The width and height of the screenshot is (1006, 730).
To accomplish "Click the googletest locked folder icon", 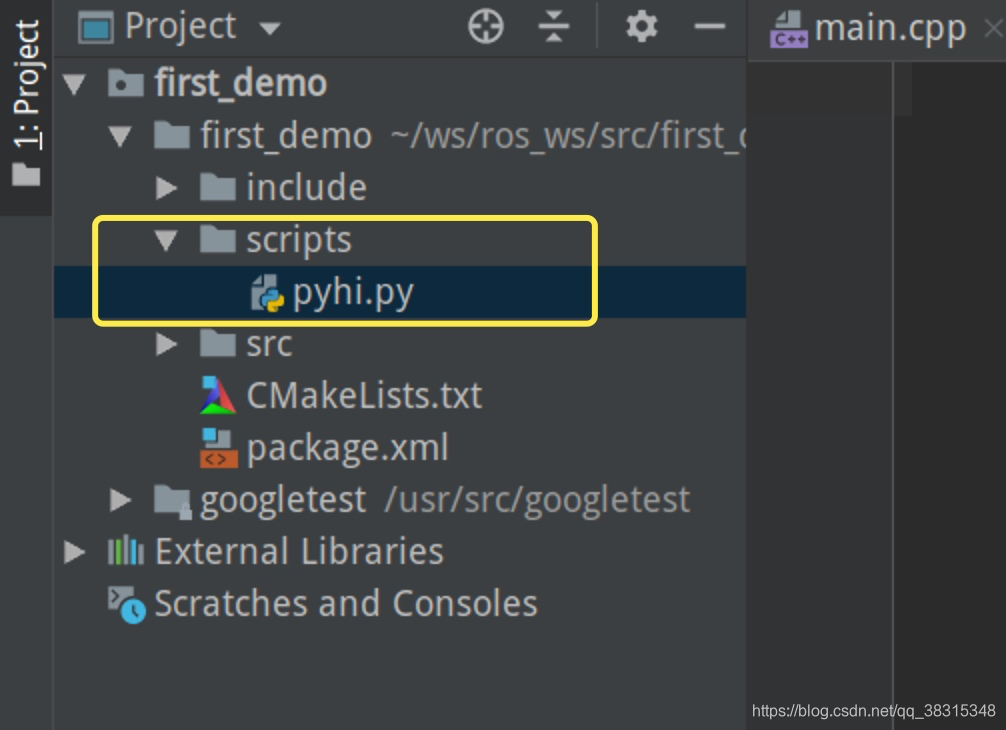I will click(173, 502).
